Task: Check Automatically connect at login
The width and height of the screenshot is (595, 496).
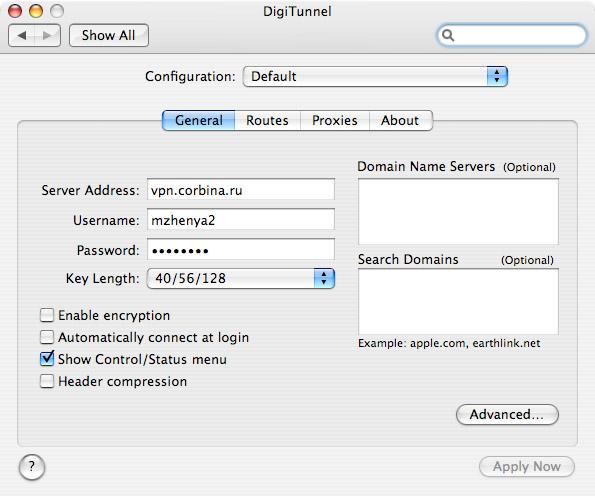Action: [47, 337]
